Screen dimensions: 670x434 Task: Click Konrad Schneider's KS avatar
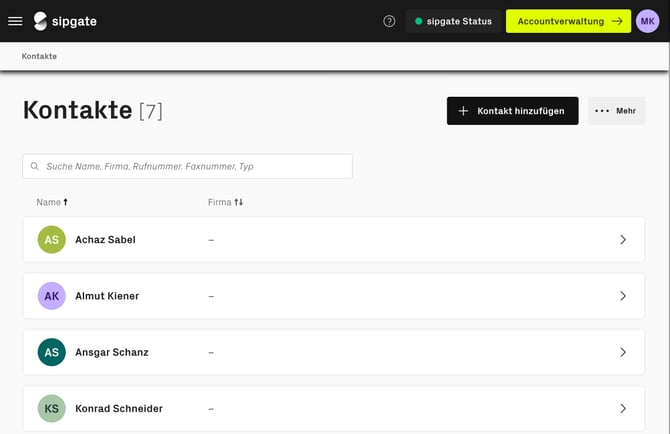pyautogui.click(x=52, y=408)
